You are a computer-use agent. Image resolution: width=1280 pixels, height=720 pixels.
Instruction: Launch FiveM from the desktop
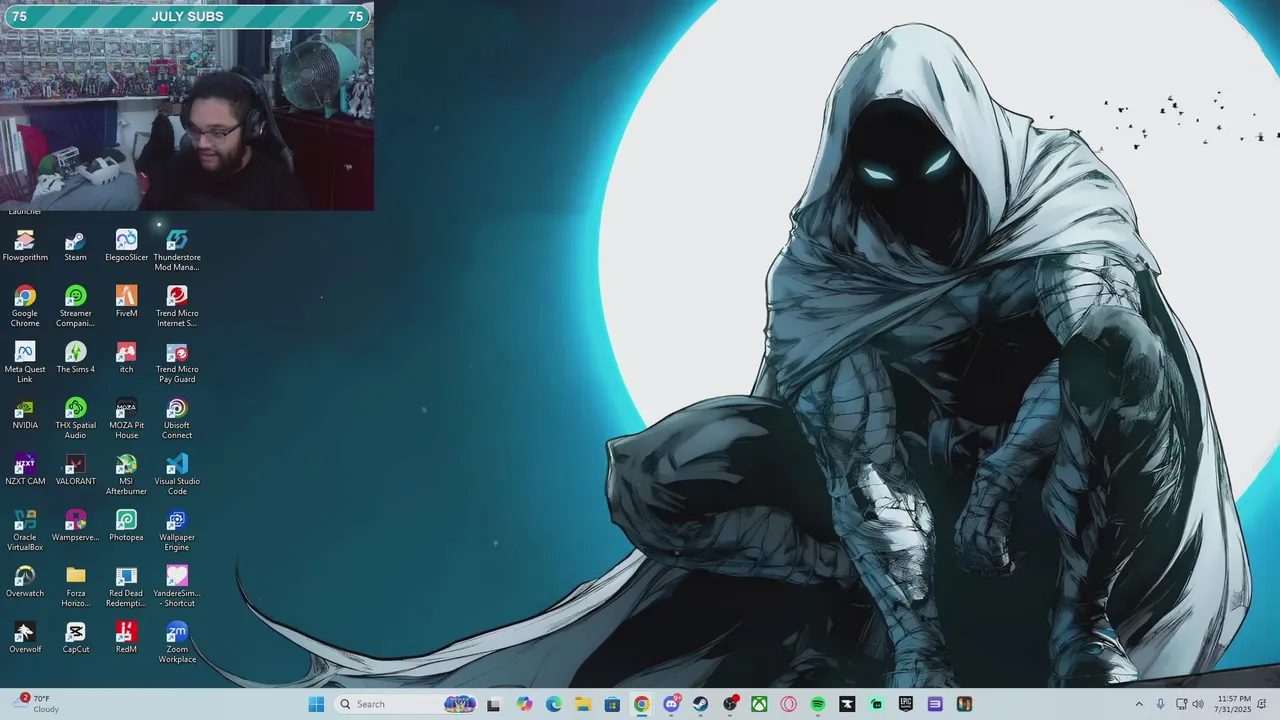(x=126, y=301)
